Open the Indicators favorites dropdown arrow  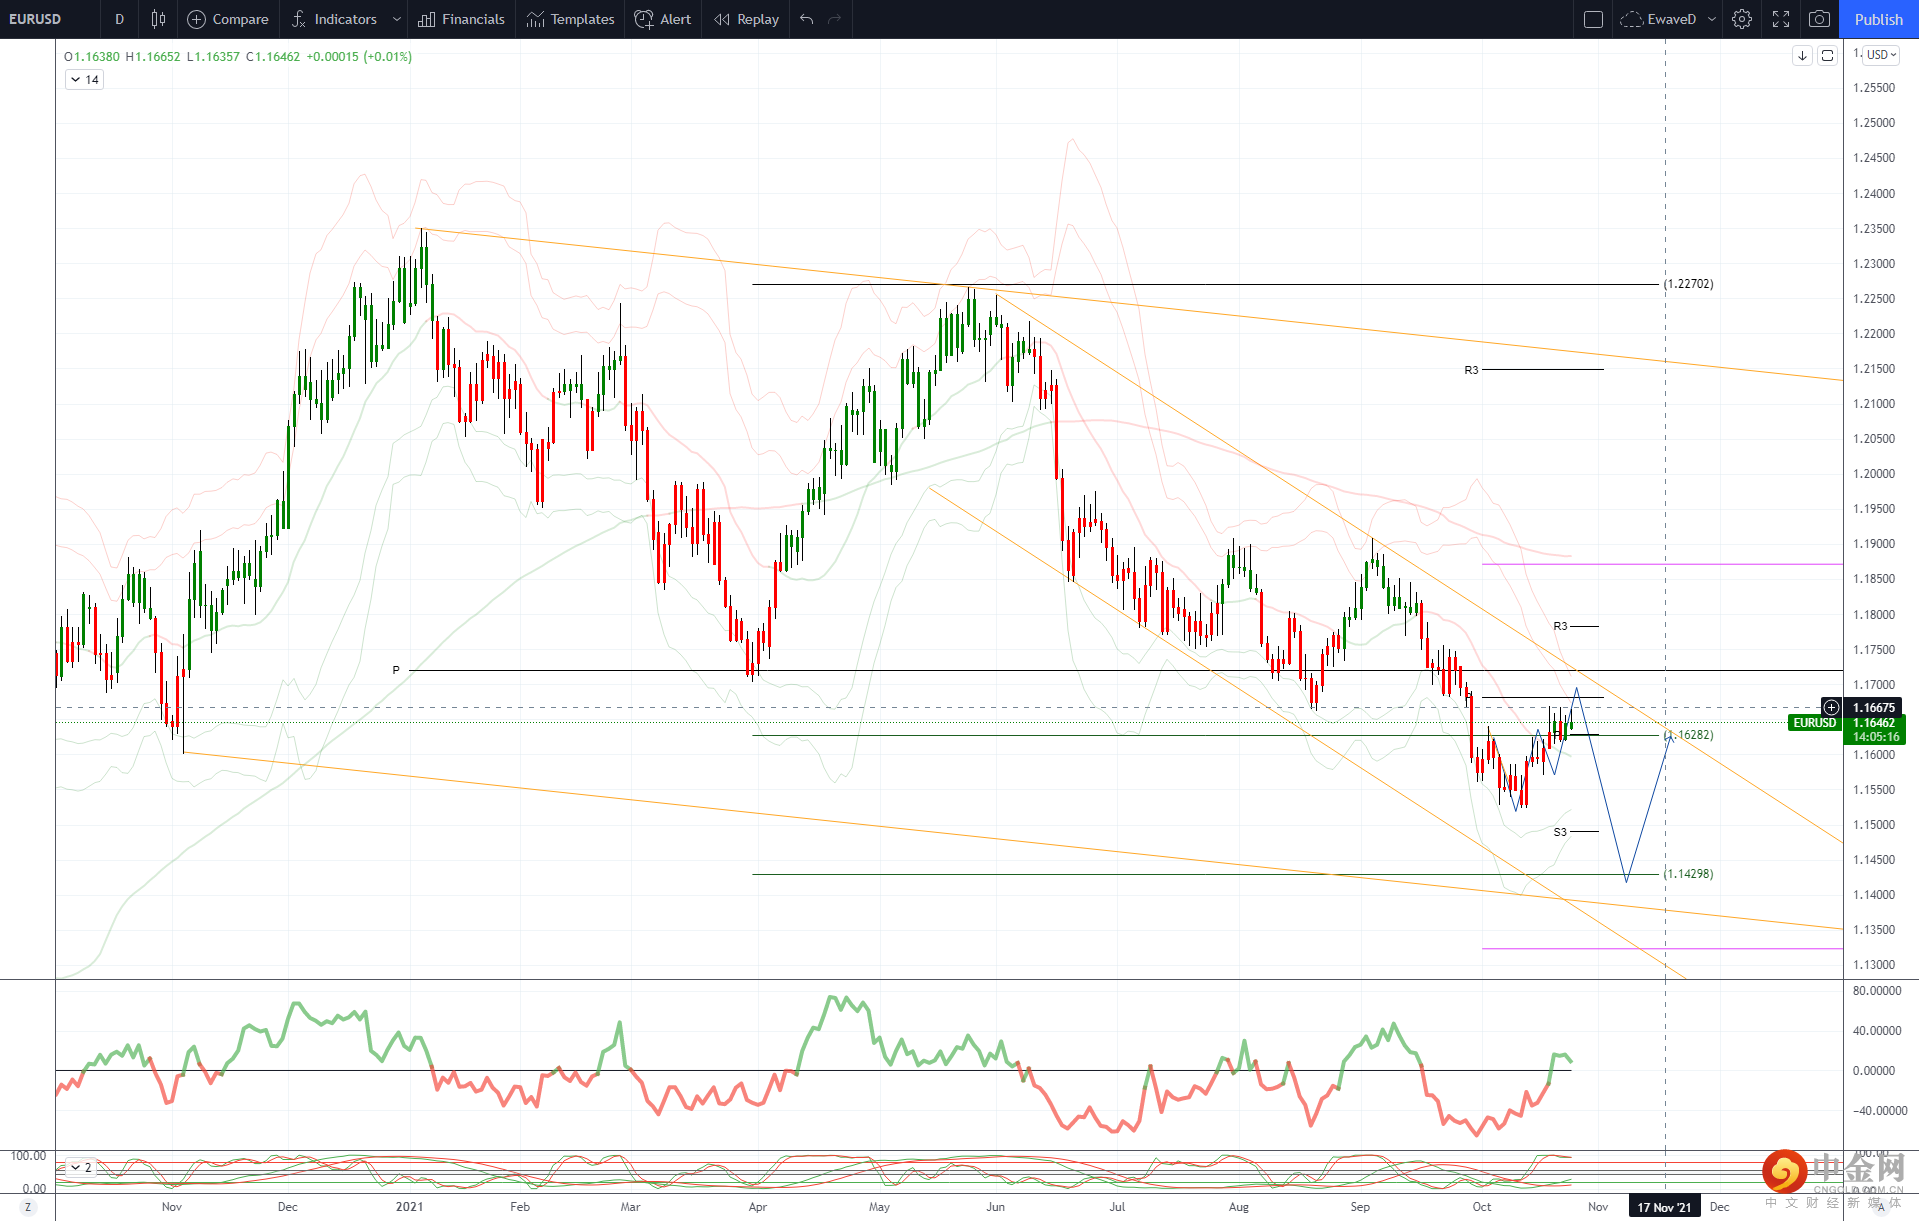[x=397, y=19]
